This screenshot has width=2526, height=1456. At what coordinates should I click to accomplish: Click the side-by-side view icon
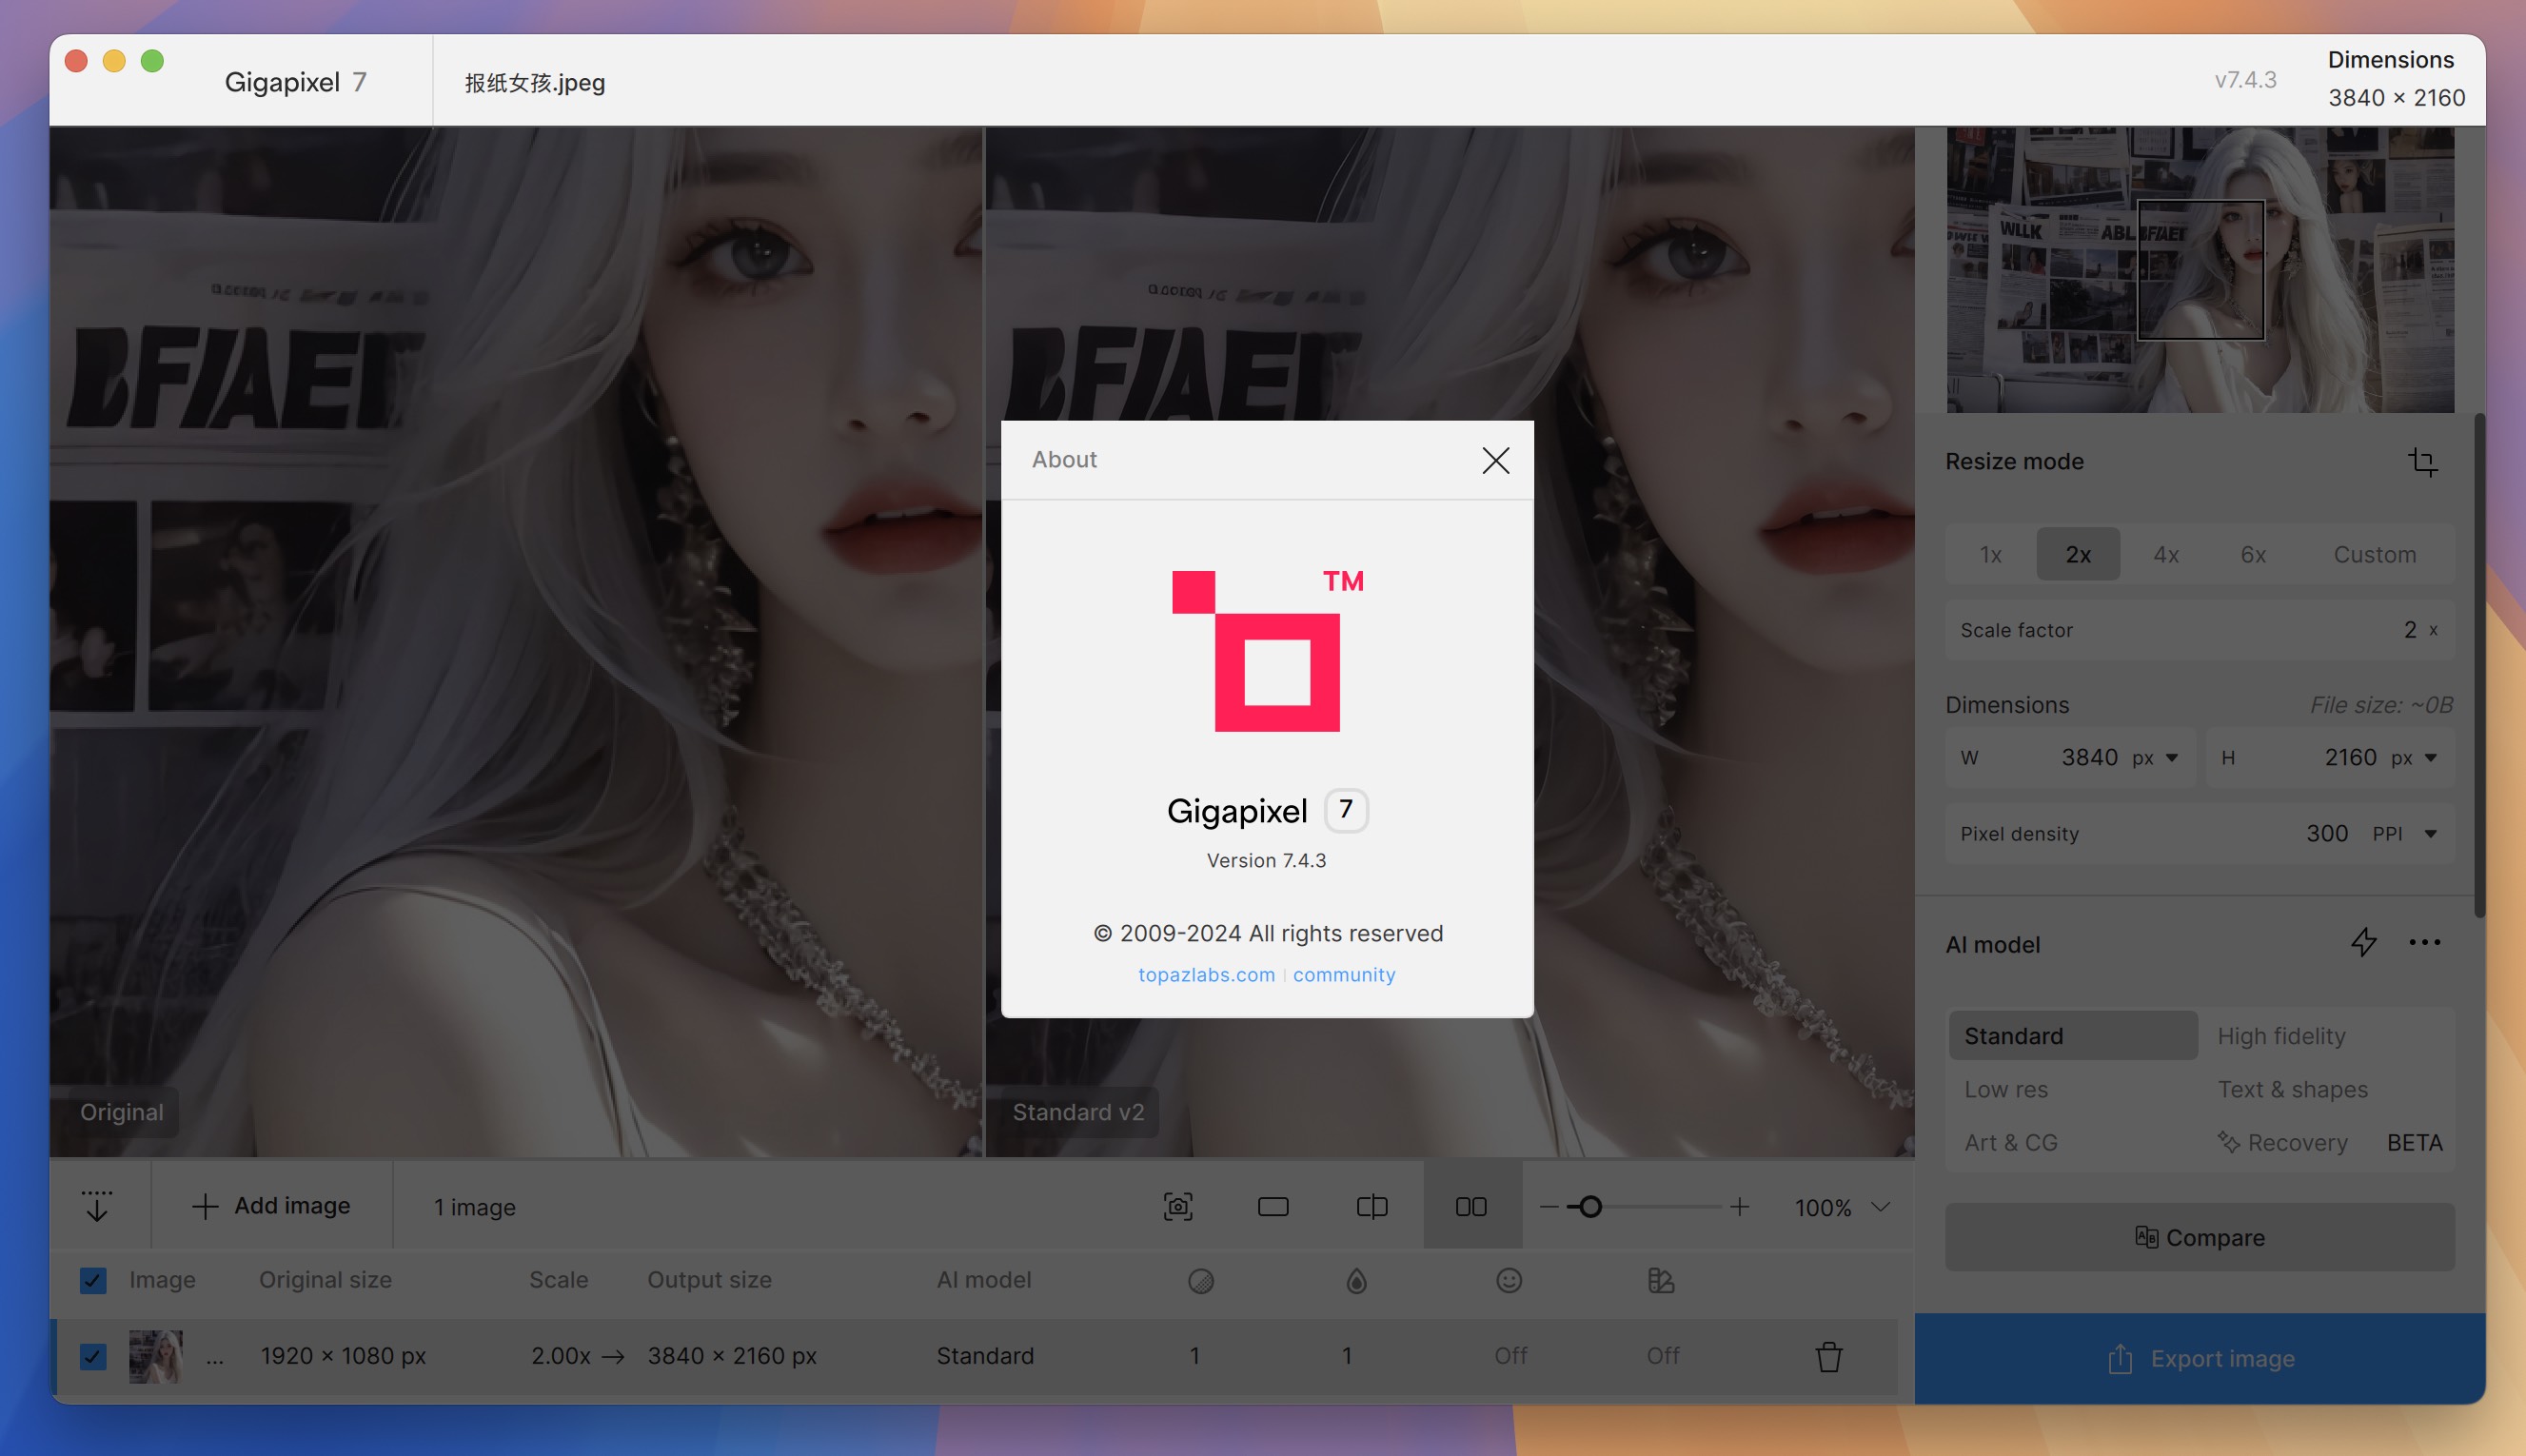point(1471,1206)
